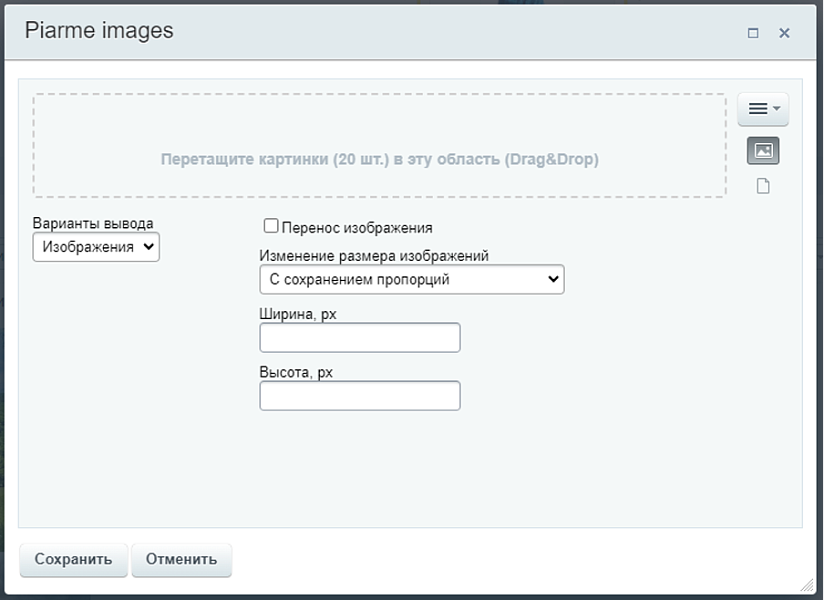Click the Перенос изображения label text

click(x=357, y=228)
